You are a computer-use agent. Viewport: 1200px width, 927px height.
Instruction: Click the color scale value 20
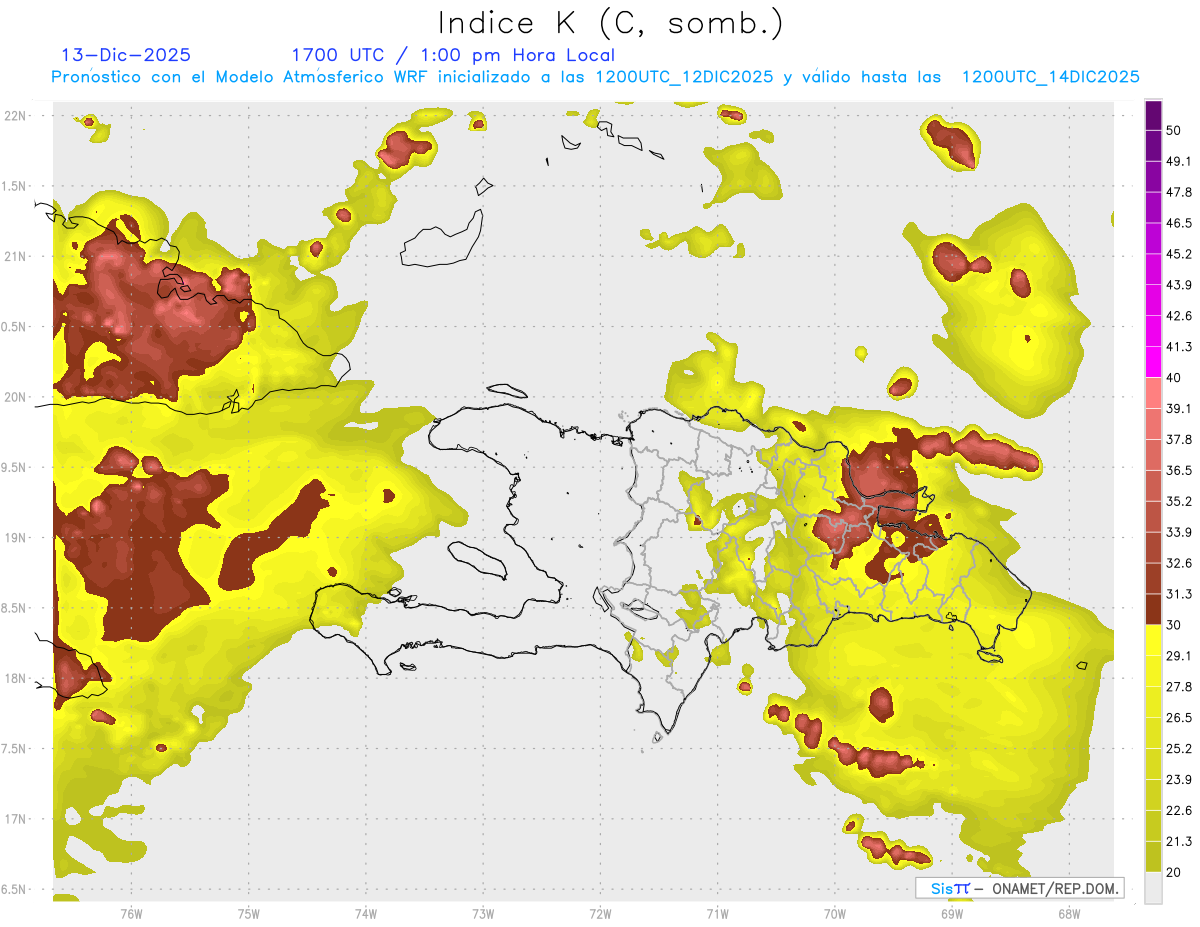[1174, 873]
